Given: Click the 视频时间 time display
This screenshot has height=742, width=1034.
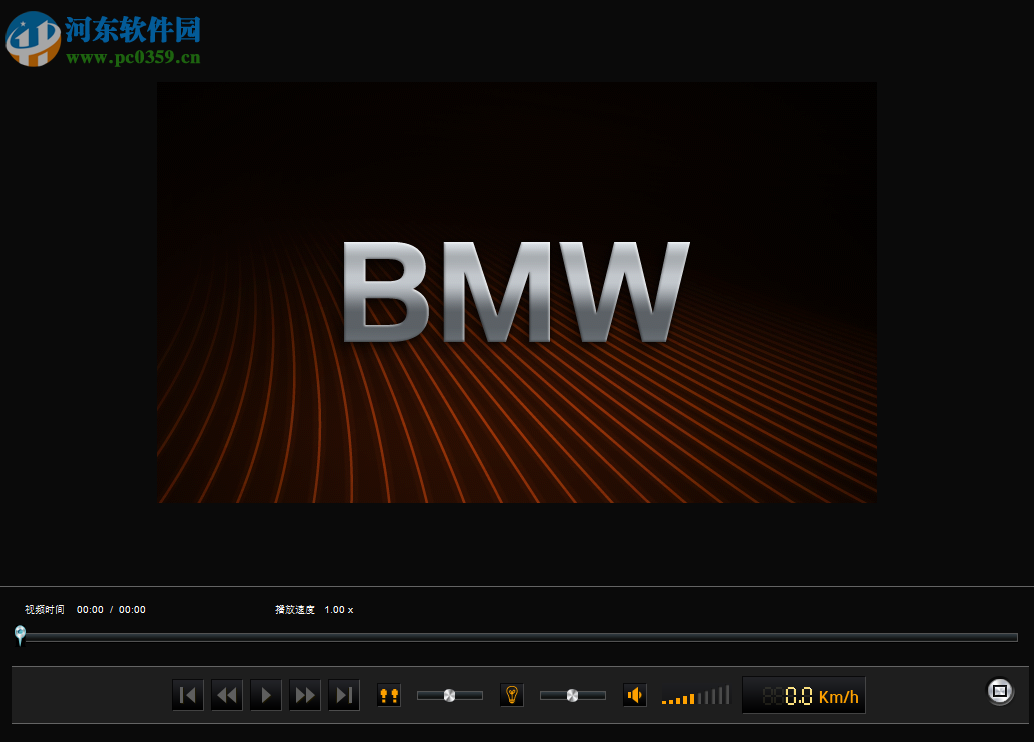Looking at the screenshot, I should 87,609.
